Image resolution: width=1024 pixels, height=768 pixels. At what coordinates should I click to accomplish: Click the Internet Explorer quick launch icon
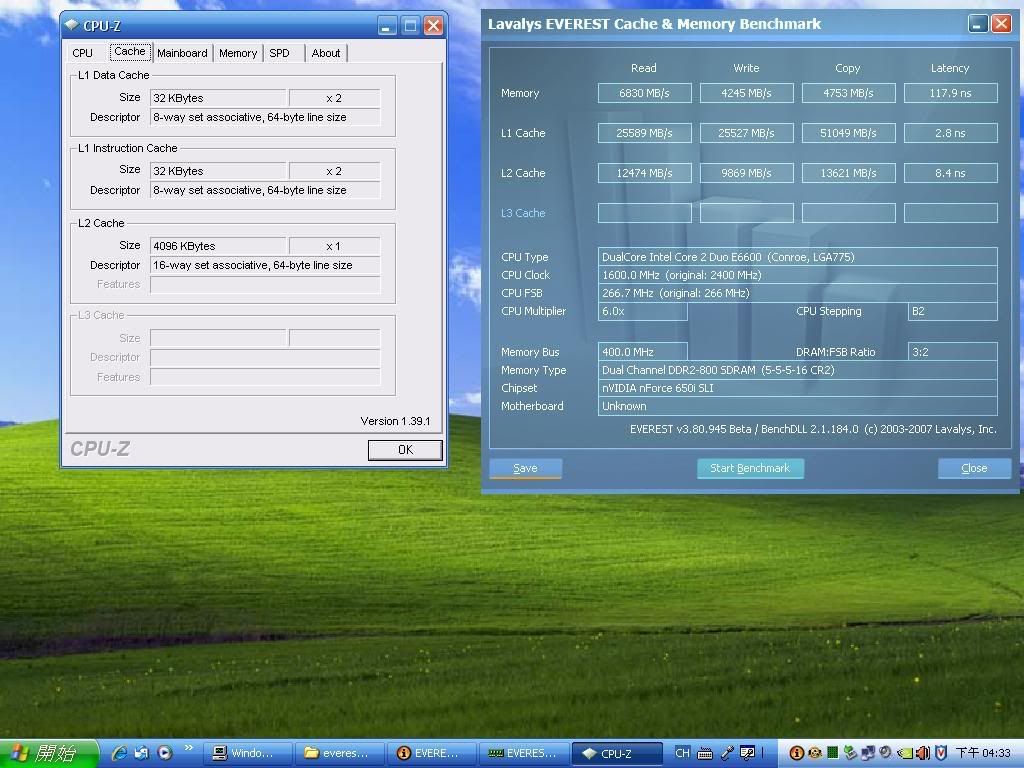pos(119,753)
